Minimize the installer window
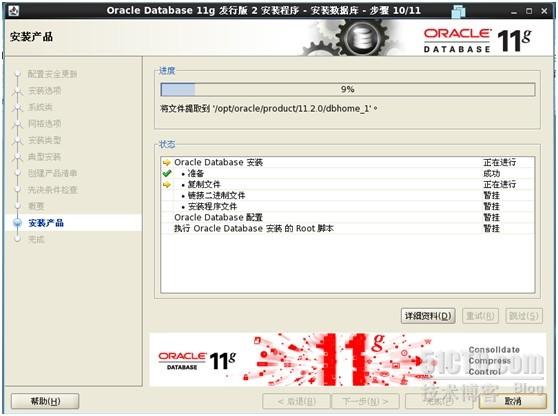 coord(514,11)
